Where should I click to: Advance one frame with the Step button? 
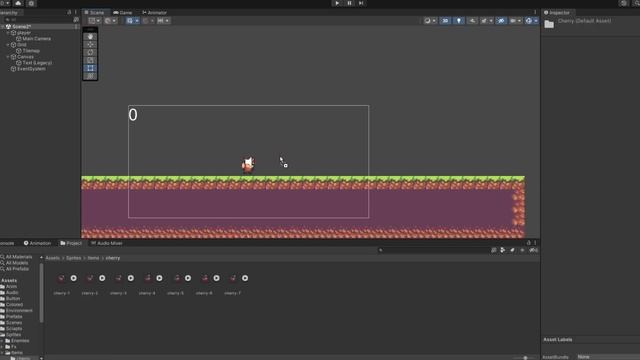pyautogui.click(x=361, y=3)
